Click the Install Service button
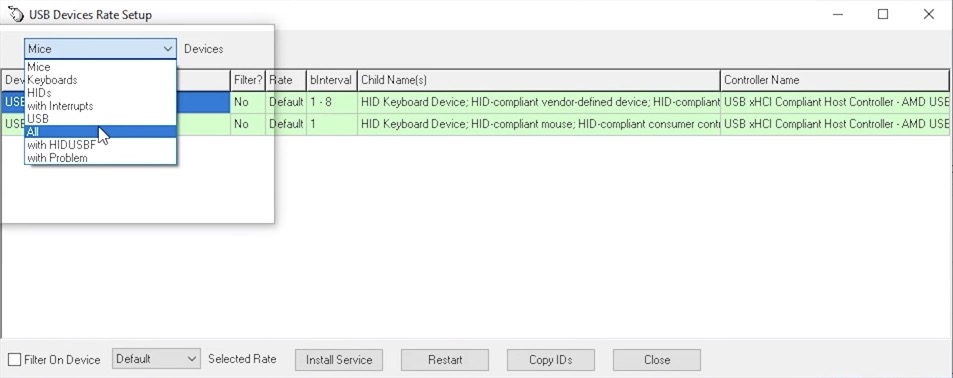The image size is (953, 378). [x=339, y=360]
